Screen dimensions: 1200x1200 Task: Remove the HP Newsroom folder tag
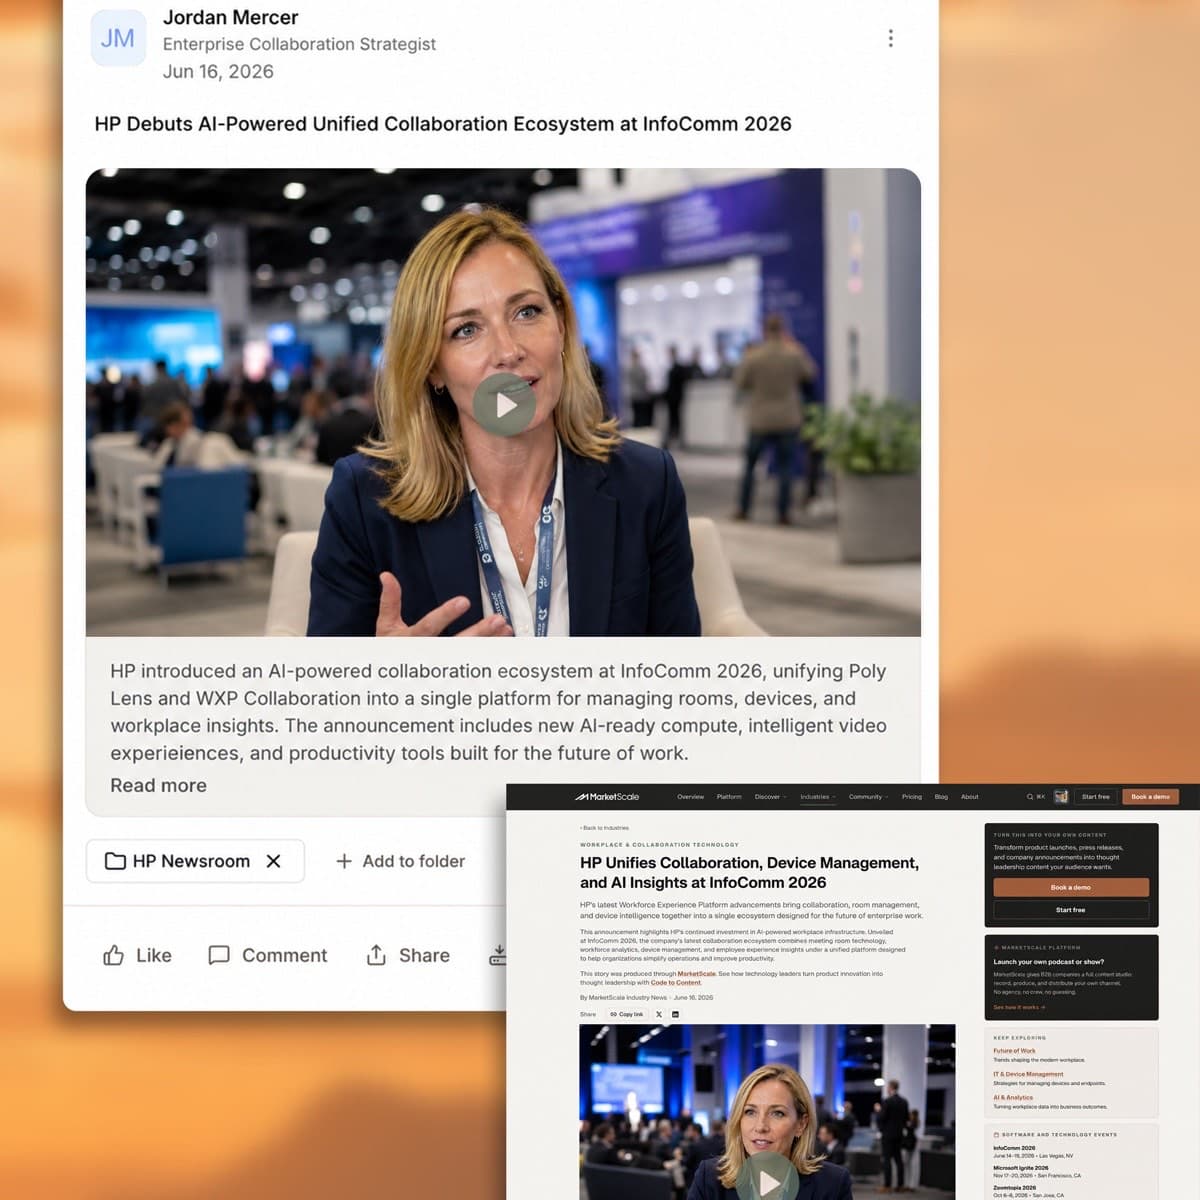tap(273, 861)
